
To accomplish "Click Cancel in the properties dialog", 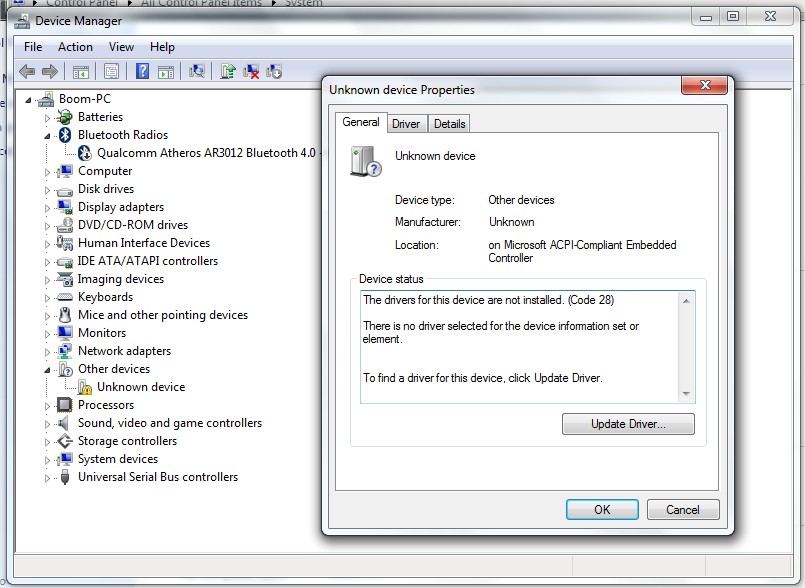I will tap(683, 509).
